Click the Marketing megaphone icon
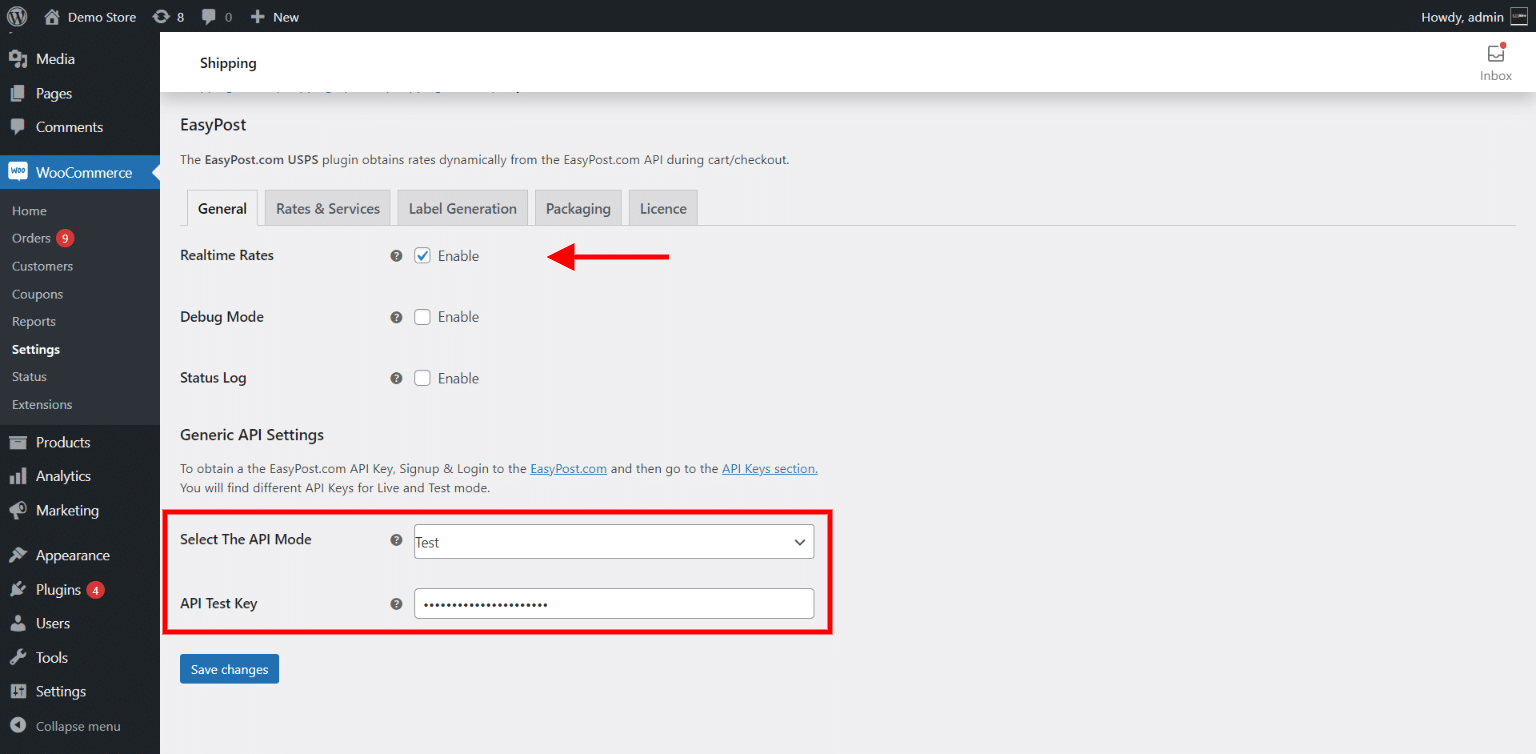1536x754 pixels. [18, 510]
